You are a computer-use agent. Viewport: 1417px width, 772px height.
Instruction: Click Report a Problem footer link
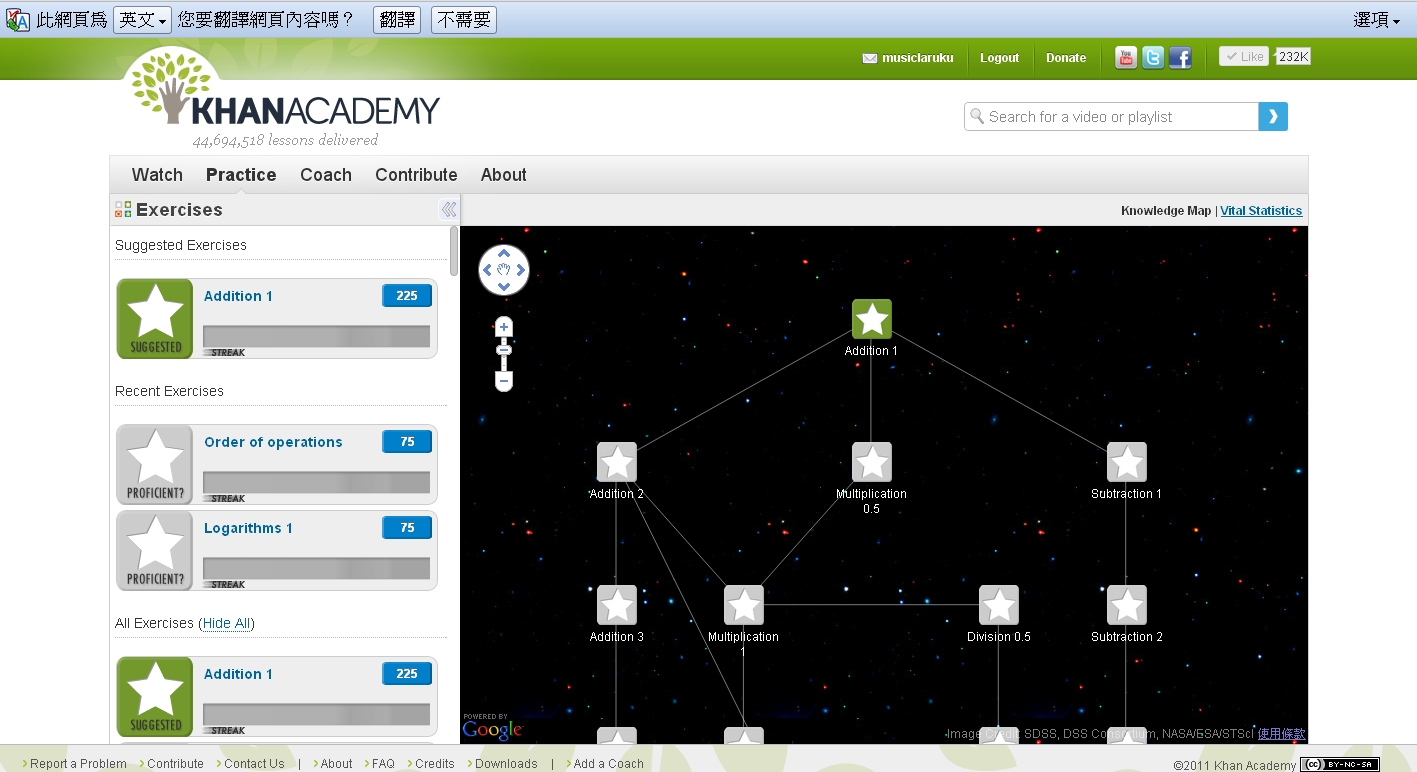(x=78, y=764)
